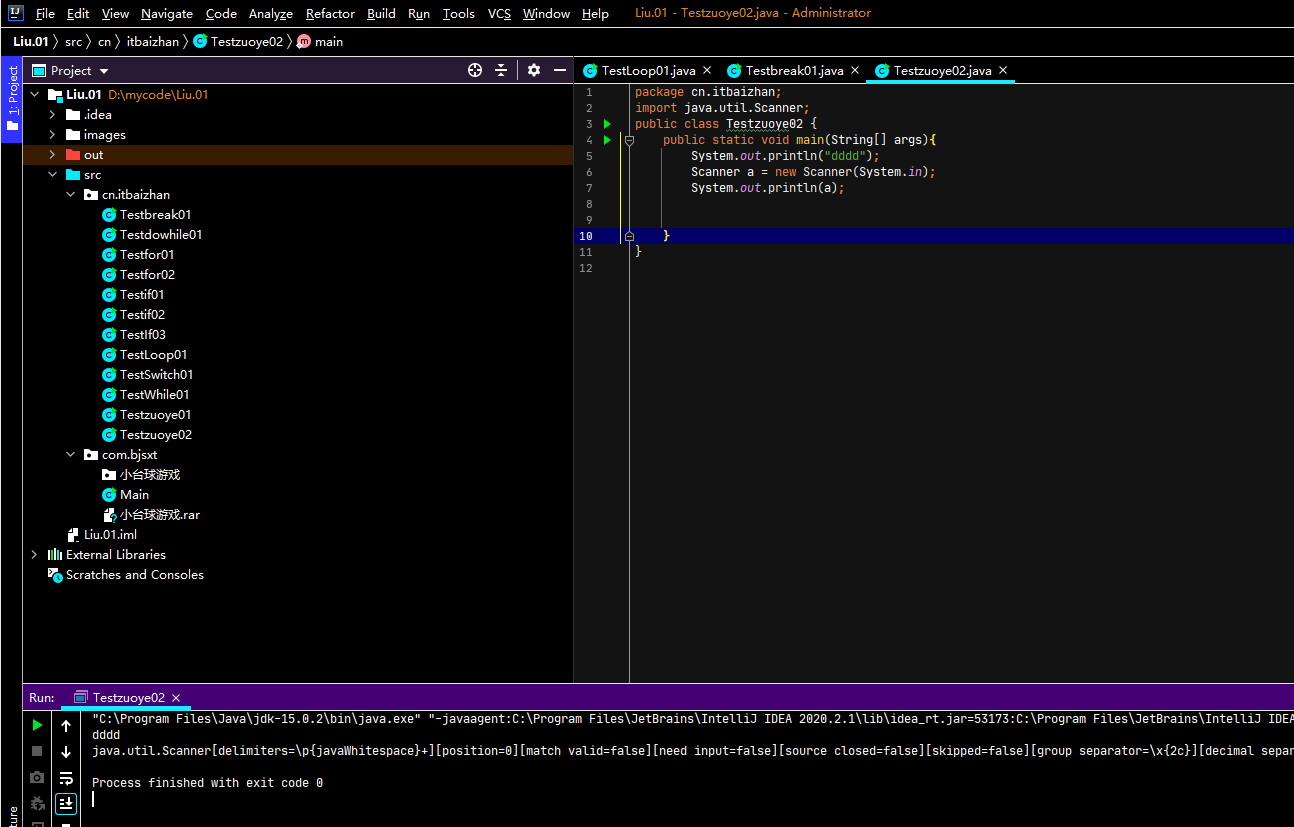Viewport: 1294px width, 827px height.
Task: Click the IntelliJ IDEA logo icon
Action: click(15, 13)
